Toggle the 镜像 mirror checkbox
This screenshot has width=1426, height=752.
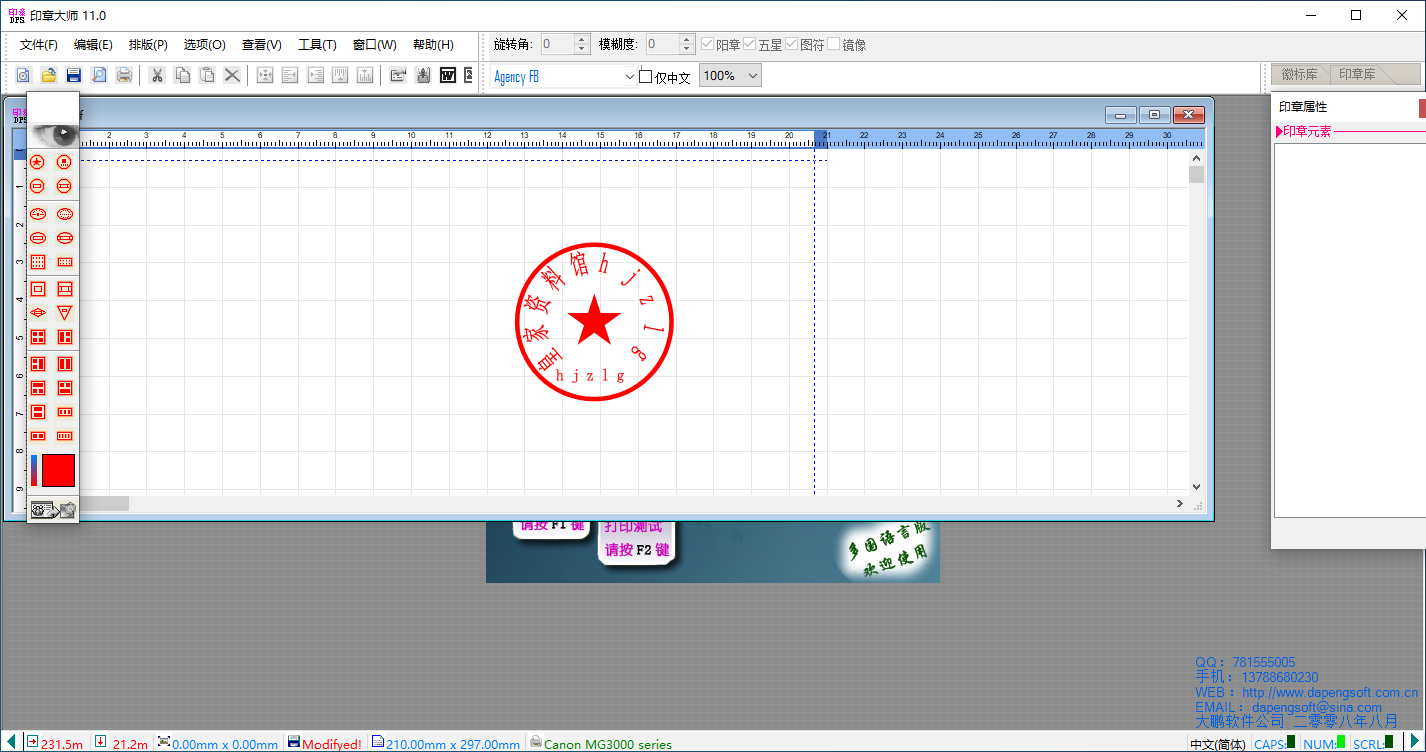834,44
